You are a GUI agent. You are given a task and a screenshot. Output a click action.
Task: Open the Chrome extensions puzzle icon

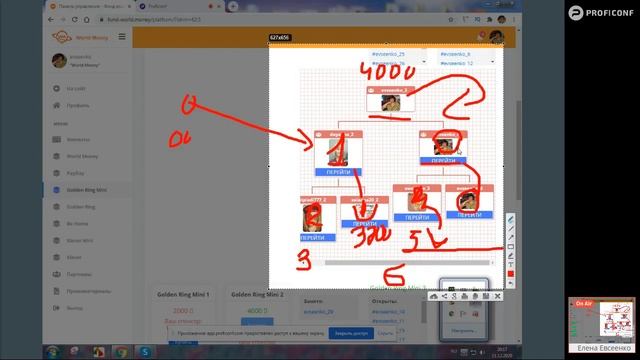pyautogui.click(x=489, y=20)
